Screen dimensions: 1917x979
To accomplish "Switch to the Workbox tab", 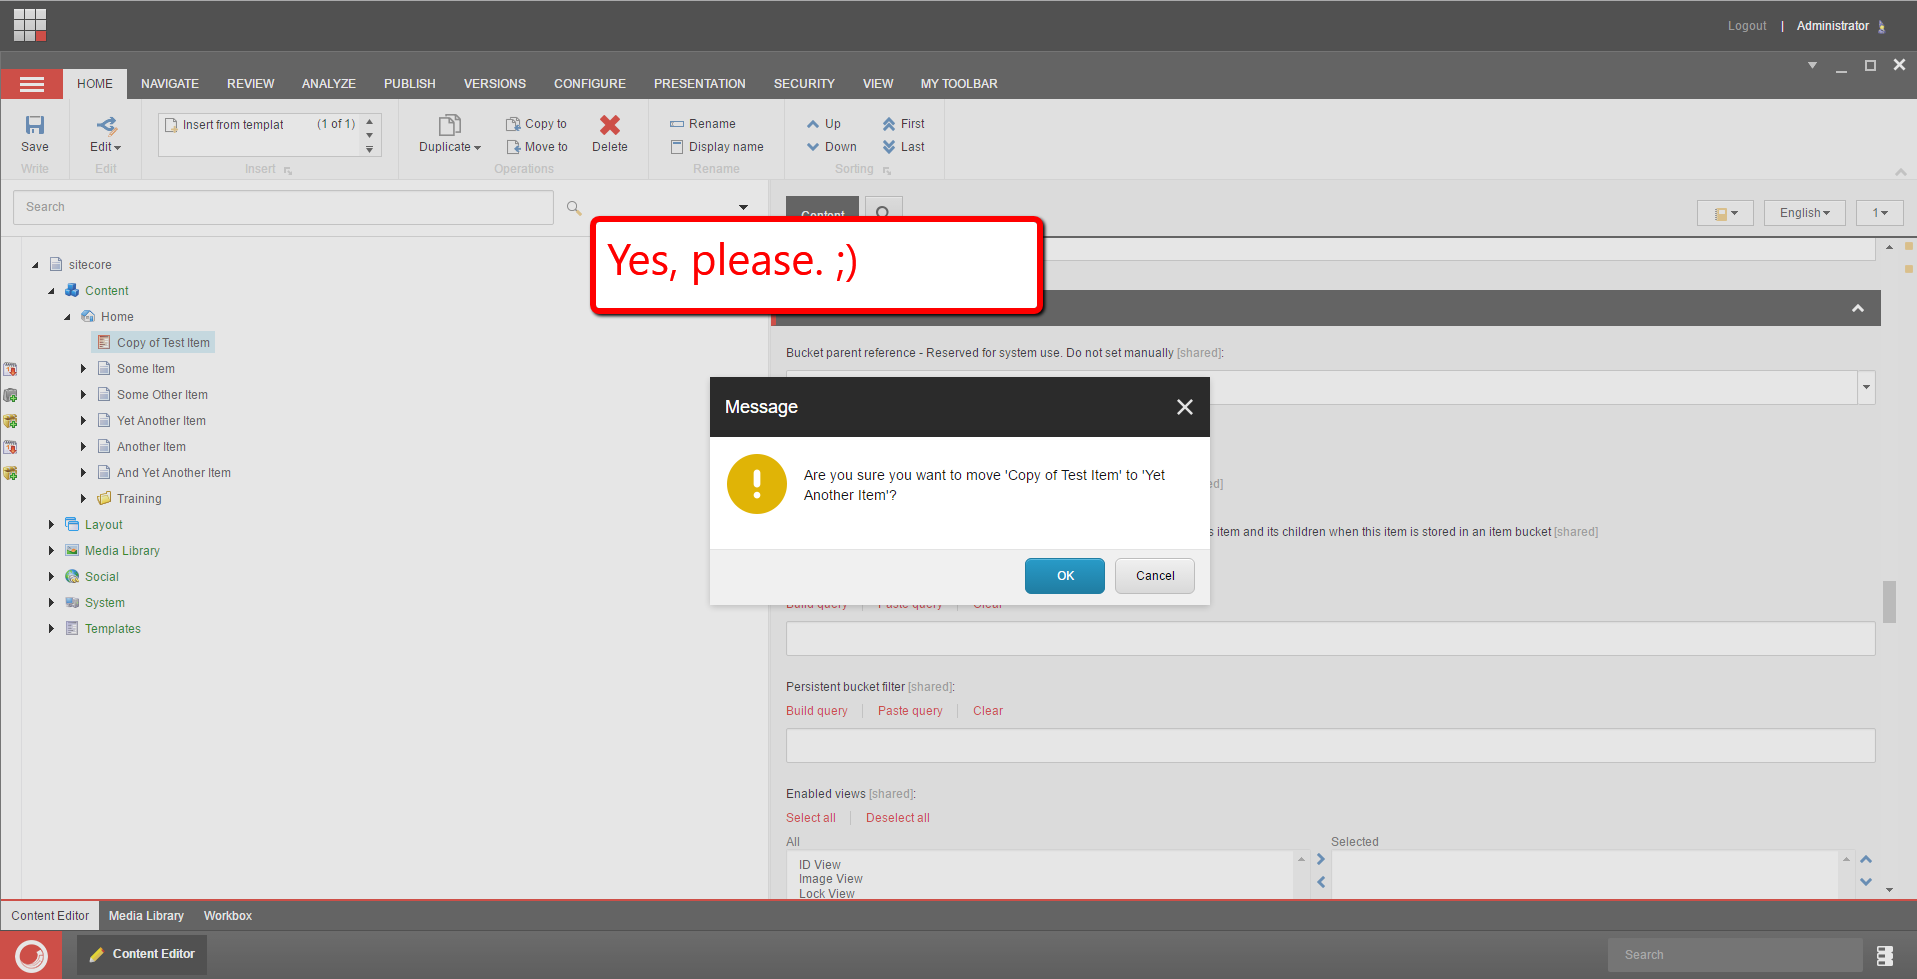I will pyautogui.click(x=228, y=916).
